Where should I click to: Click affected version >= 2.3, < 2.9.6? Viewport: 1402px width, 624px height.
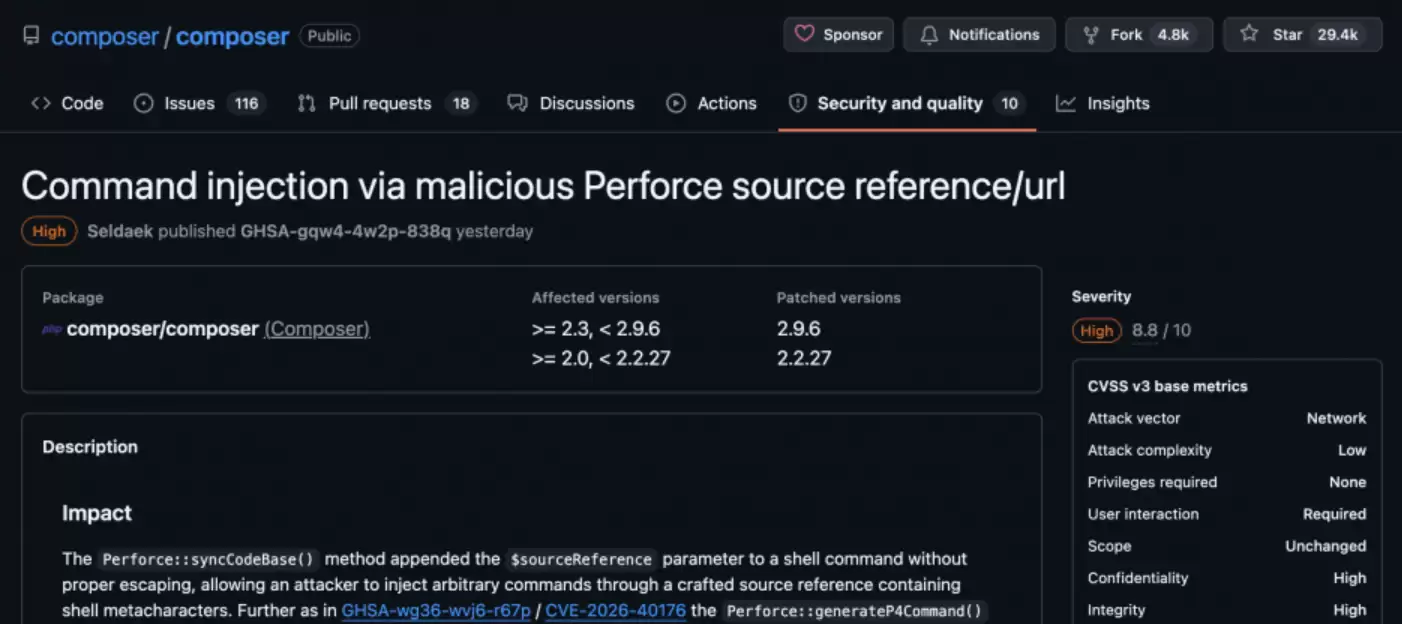(x=596, y=329)
